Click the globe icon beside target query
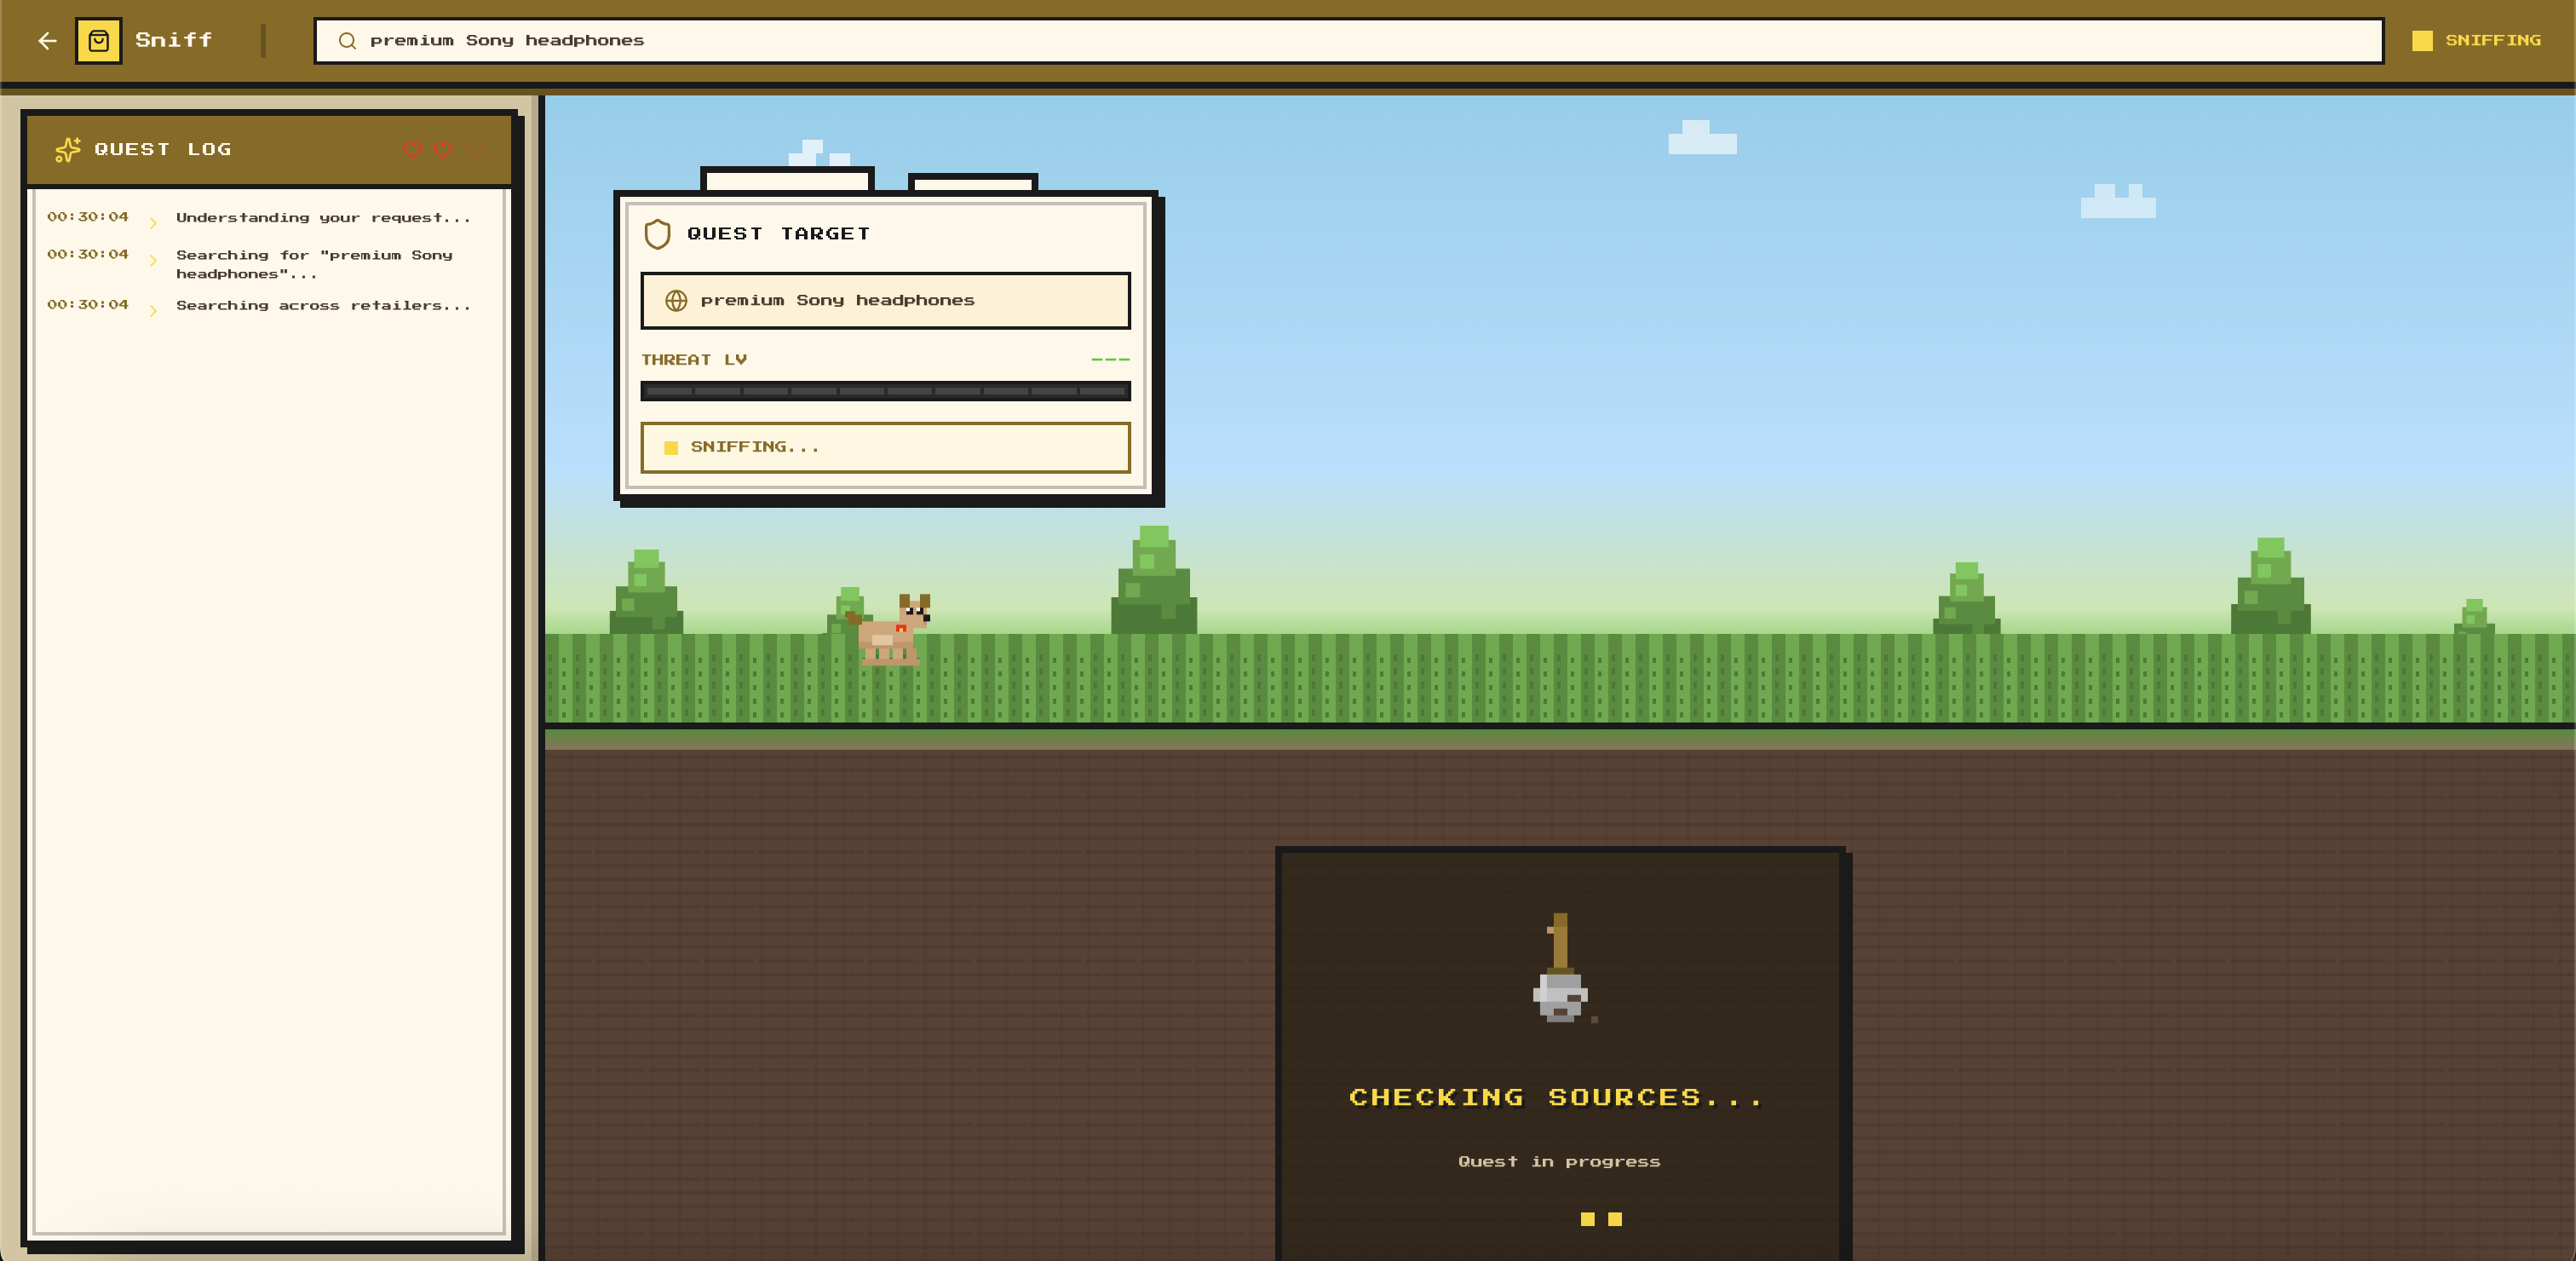The image size is (2576, 1261). tap(676, 301)
